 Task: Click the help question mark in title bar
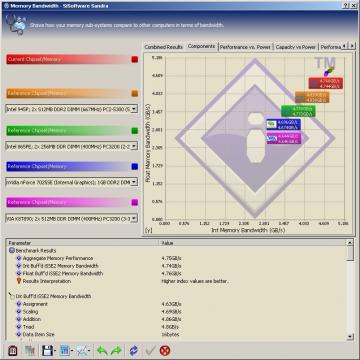point(347,6)
